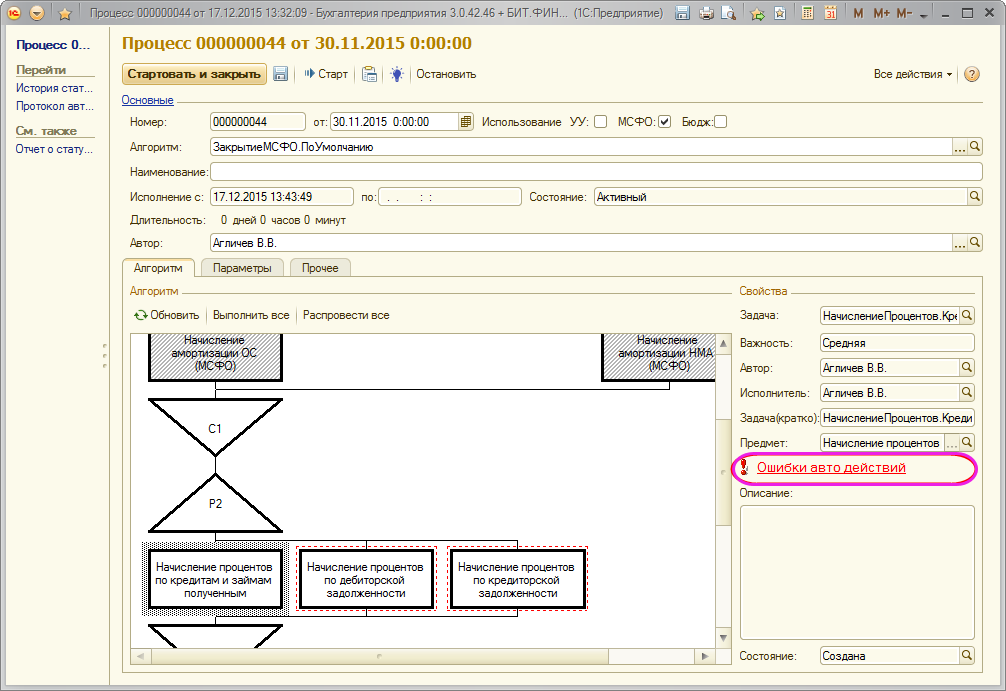Expand the 'Все действия' dropdown menu
Viewport: 1006px width, 691px height.
[x=913, y=75]
